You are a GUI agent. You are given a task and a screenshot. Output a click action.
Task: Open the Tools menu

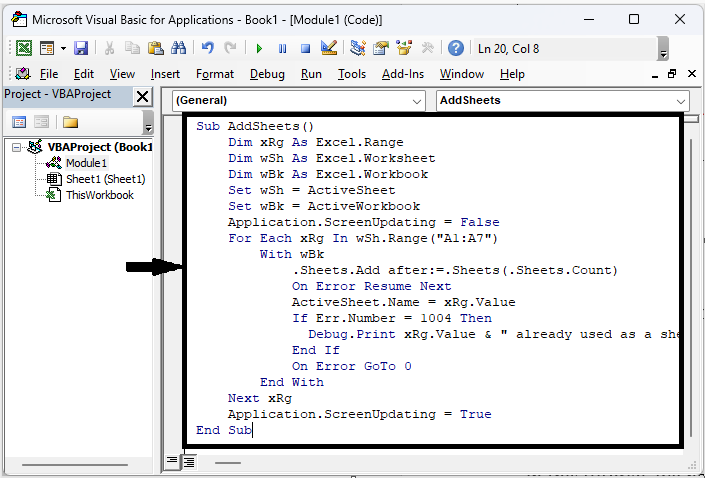click(x=352, y=74)
